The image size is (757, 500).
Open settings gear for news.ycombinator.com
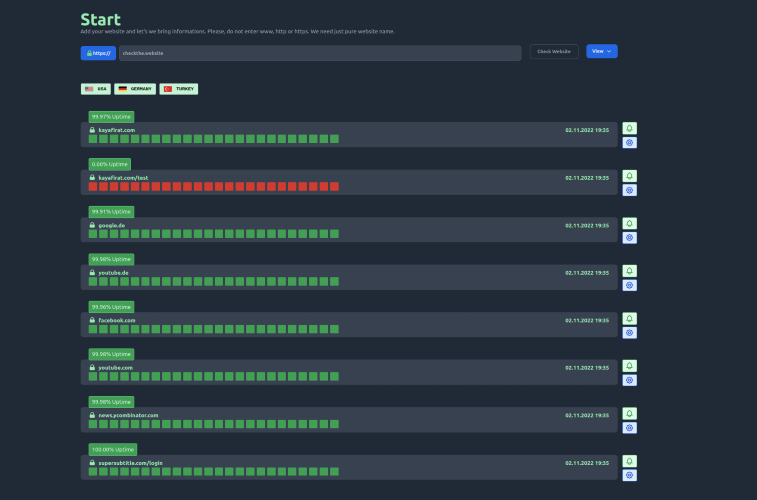[x=629, y=428]
